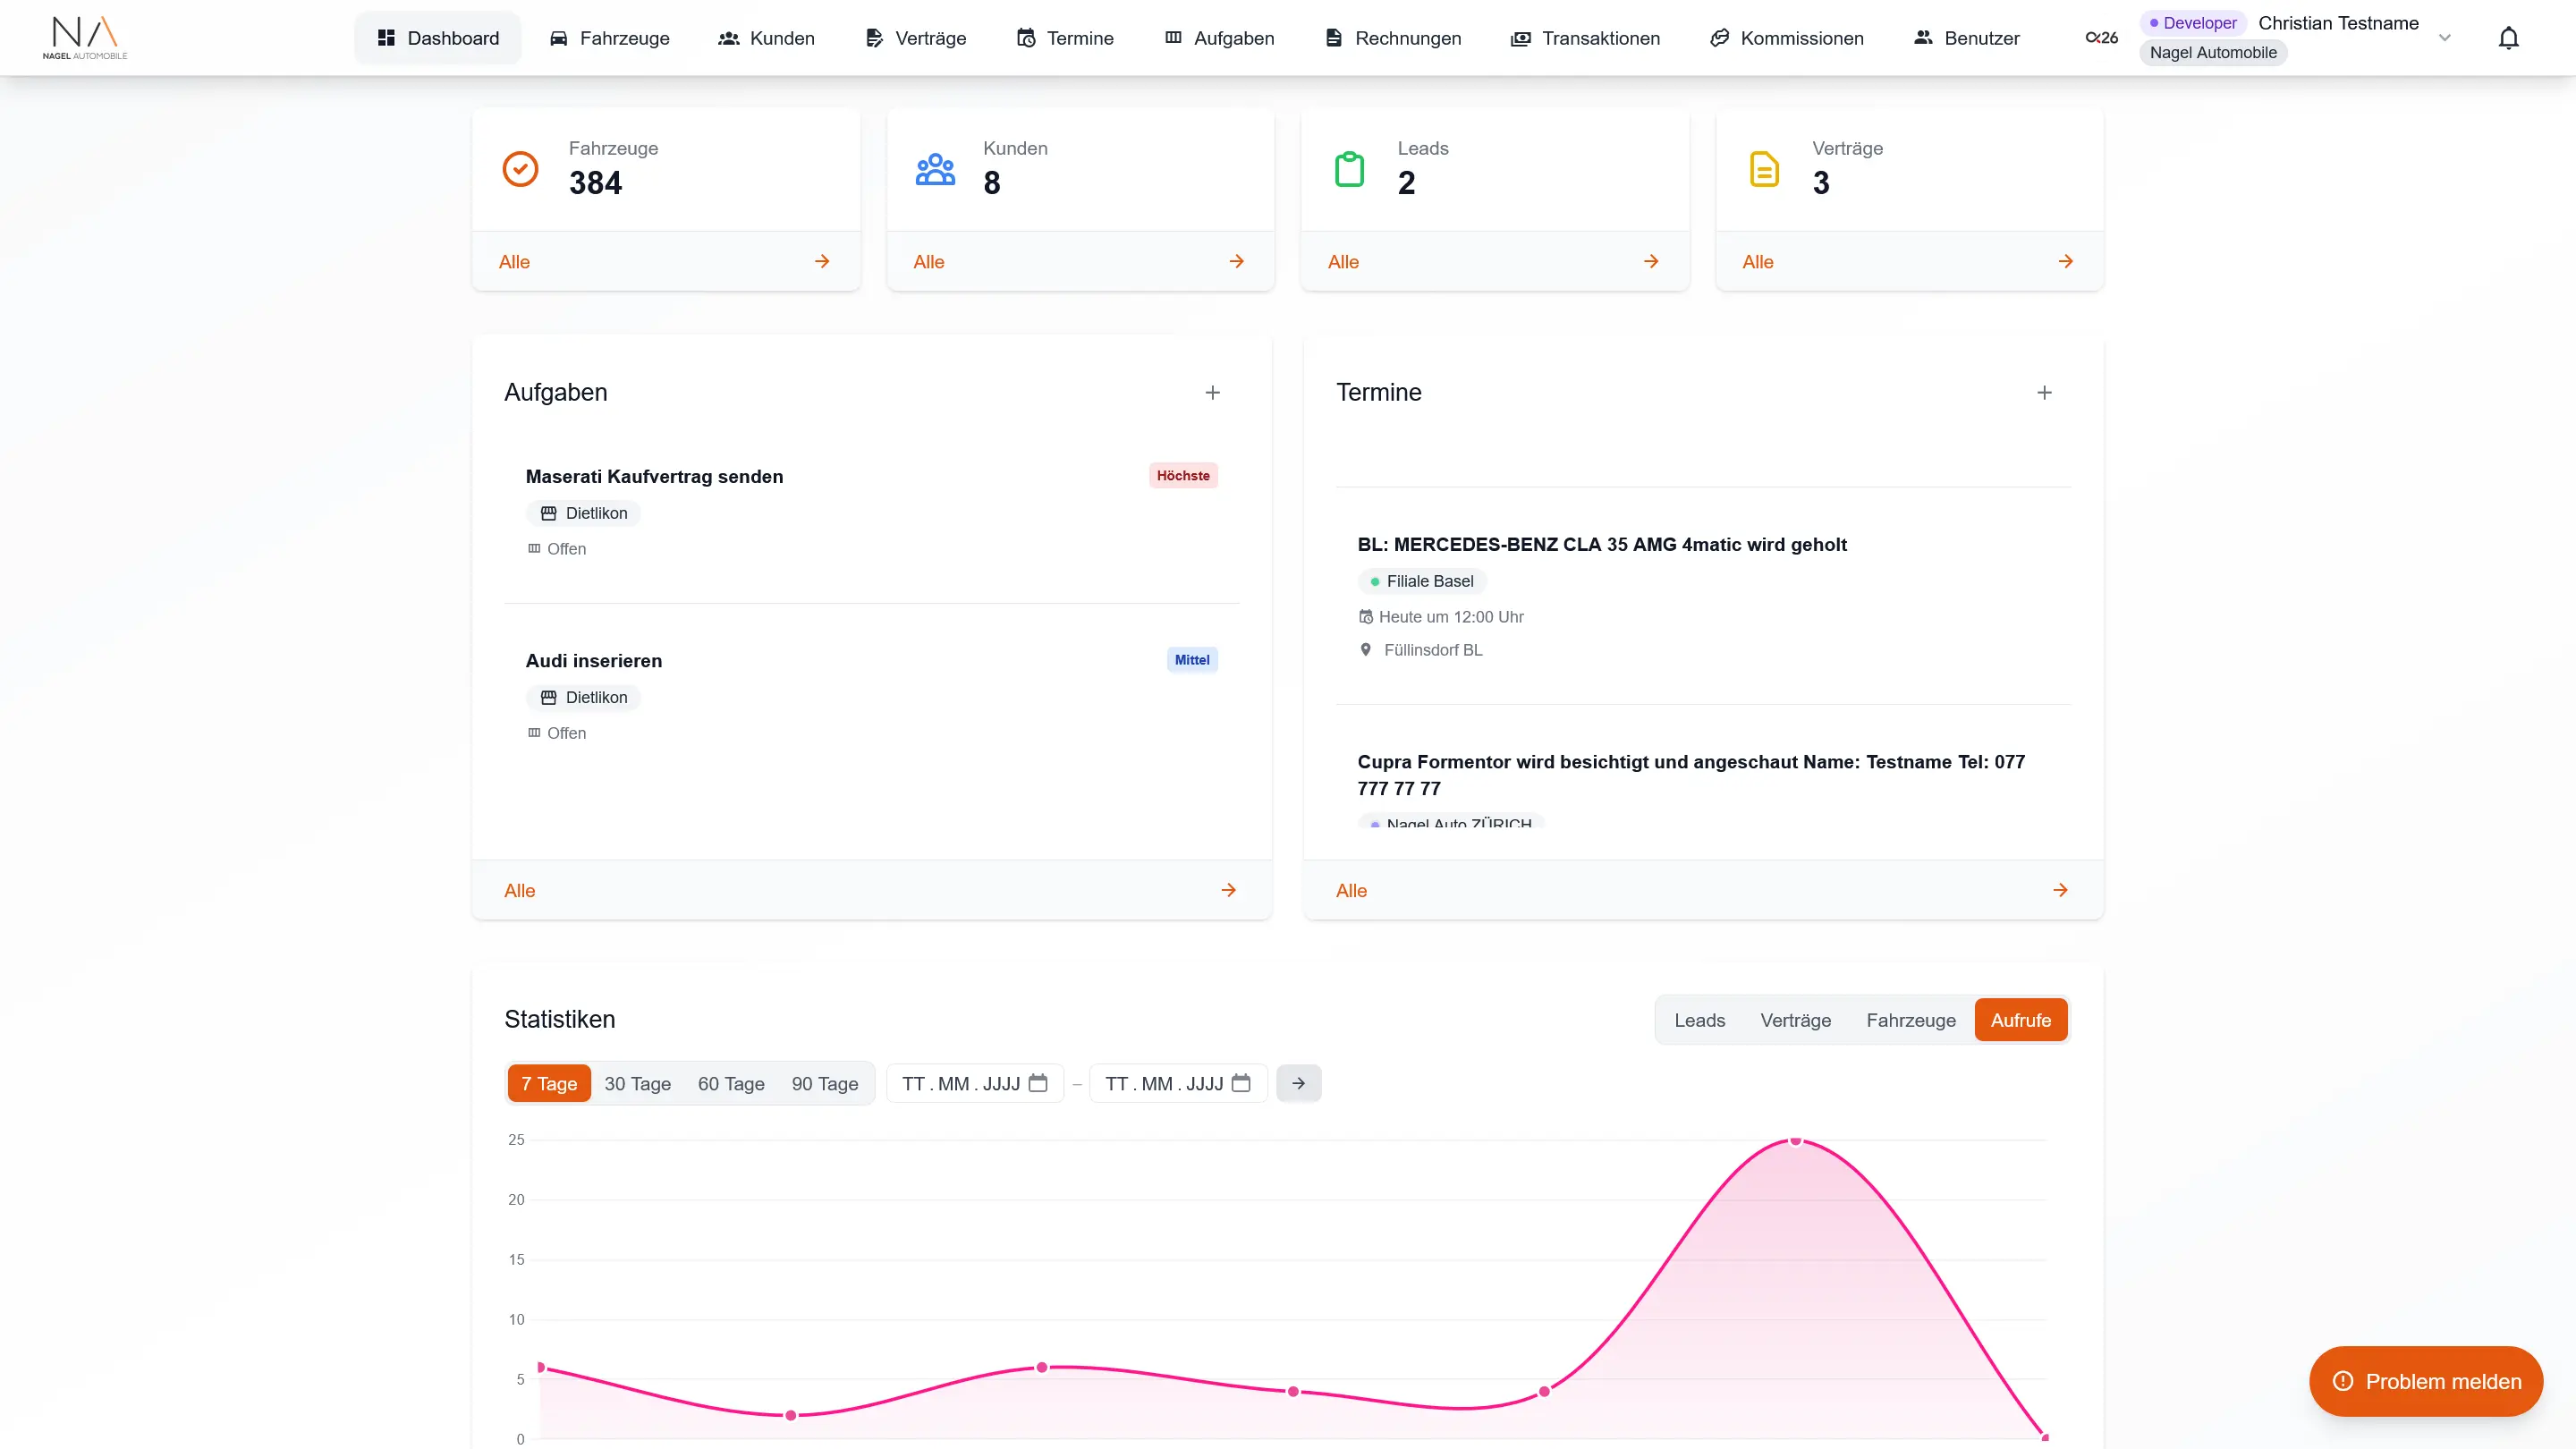Viewport: 2576px width, 1449px height.
Task: Select the 90 Tage range
Action: point(824,1083)
